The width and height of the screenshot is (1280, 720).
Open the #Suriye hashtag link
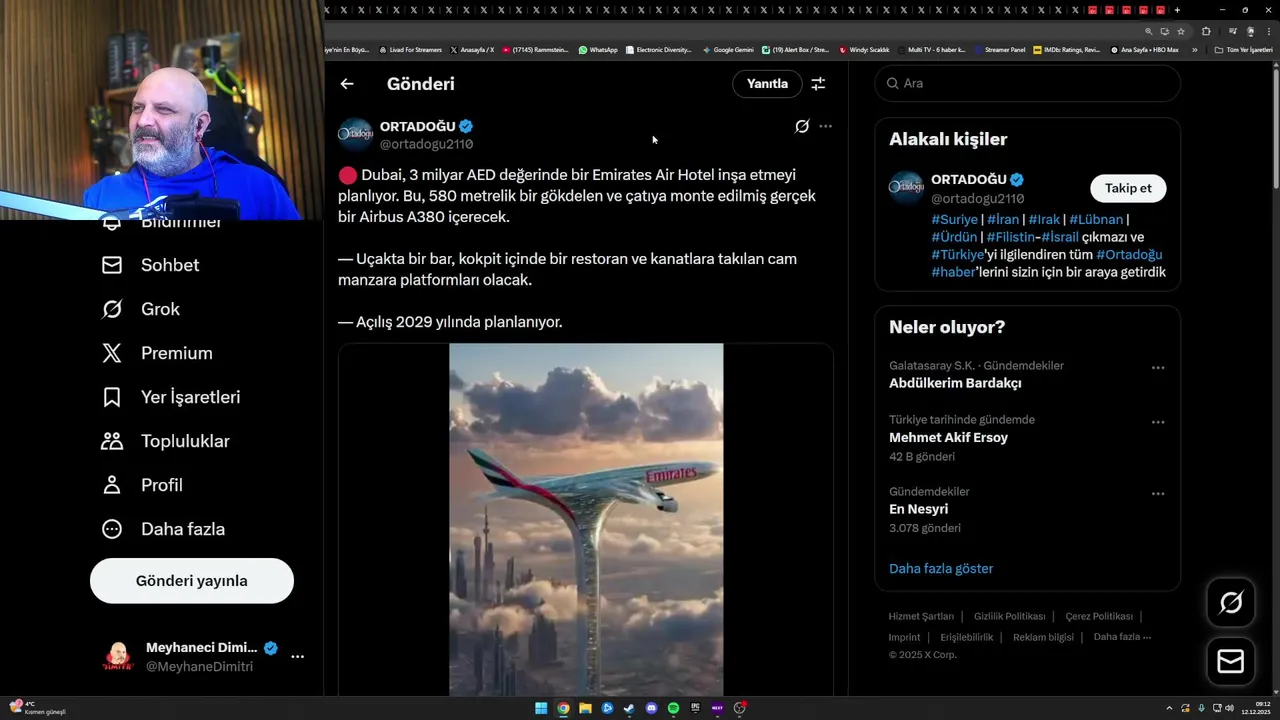tap(954, 220)
